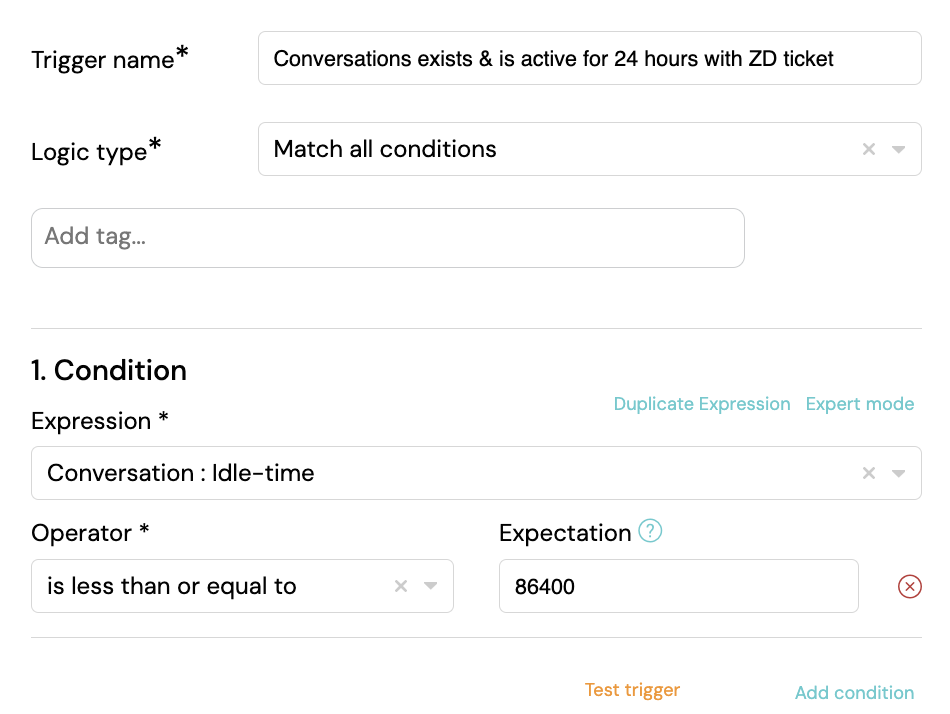The height and width of the screenshot is (714, 950).
Task: Click the Expectation label text
Action: [x=565, y=533]
